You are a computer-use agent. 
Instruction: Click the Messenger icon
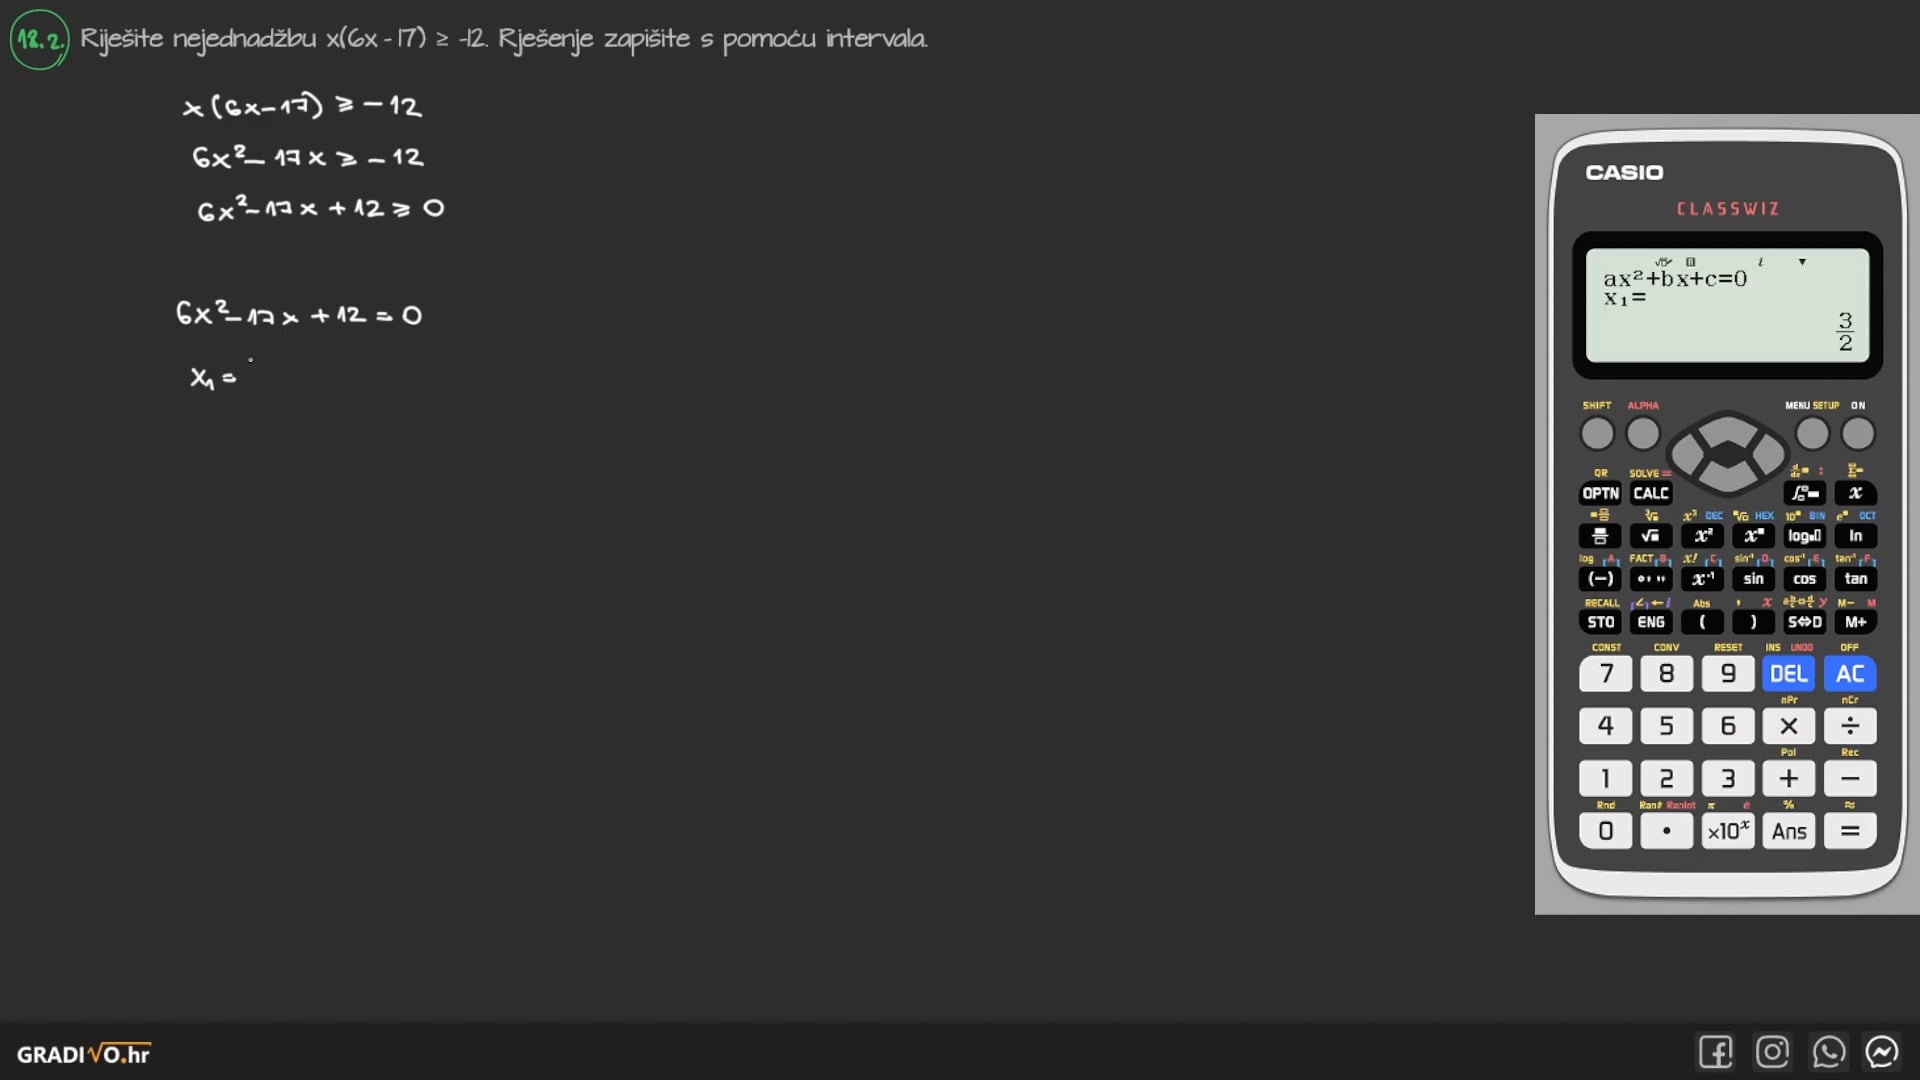tap(1882, 1052)
